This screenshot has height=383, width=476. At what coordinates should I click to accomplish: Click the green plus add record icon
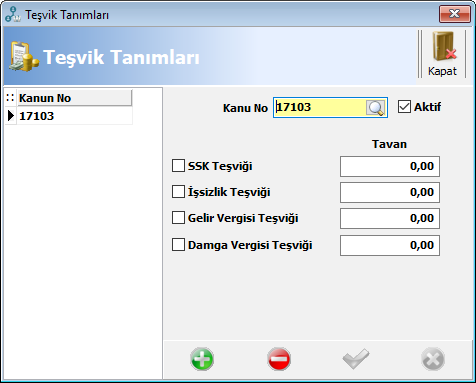click(202, 359)
